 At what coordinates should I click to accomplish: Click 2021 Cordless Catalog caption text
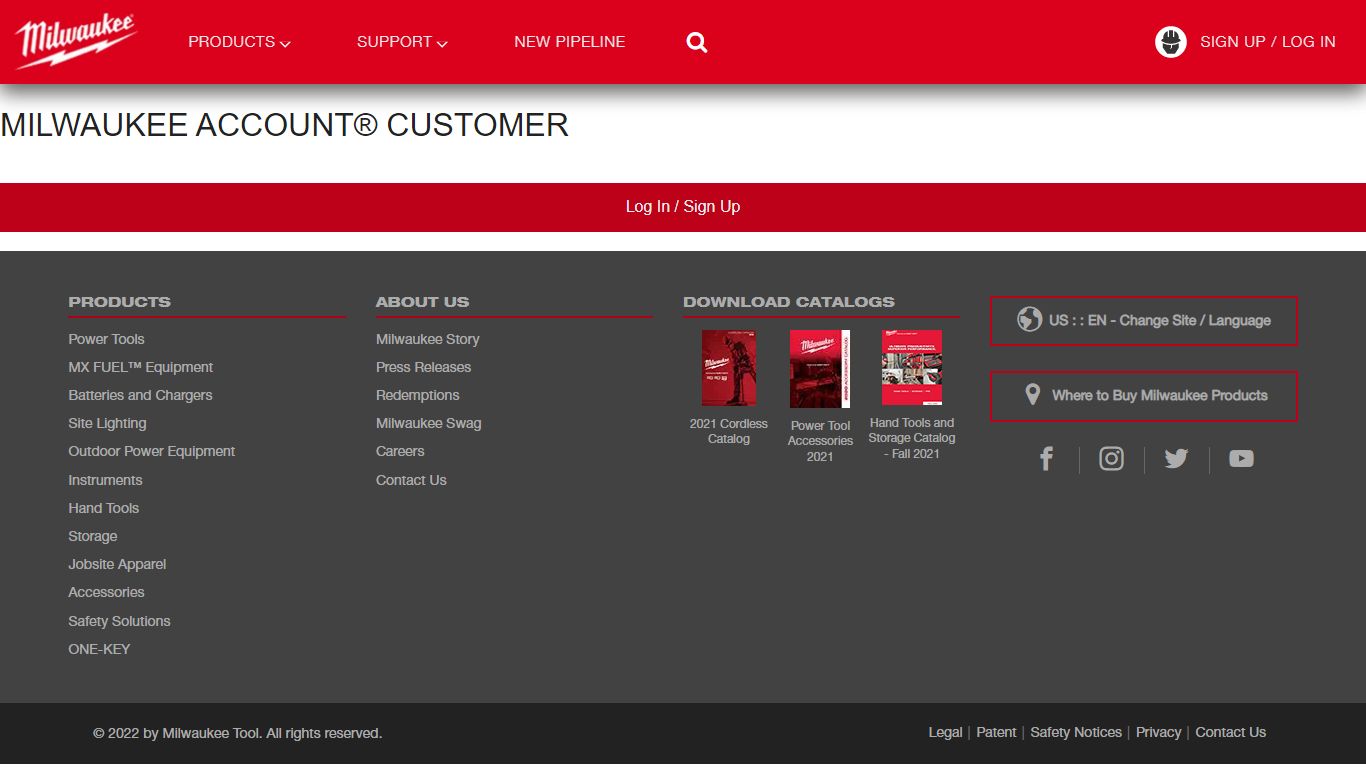coord(729,431)
